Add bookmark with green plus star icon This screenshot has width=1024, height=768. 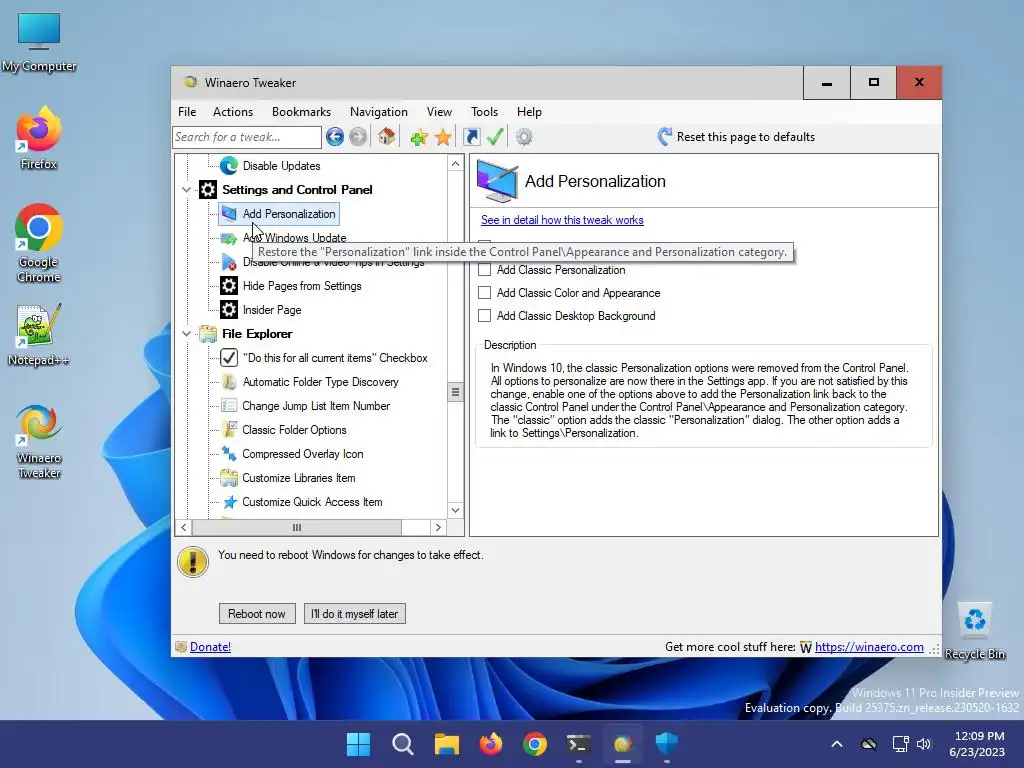point(419,137)
